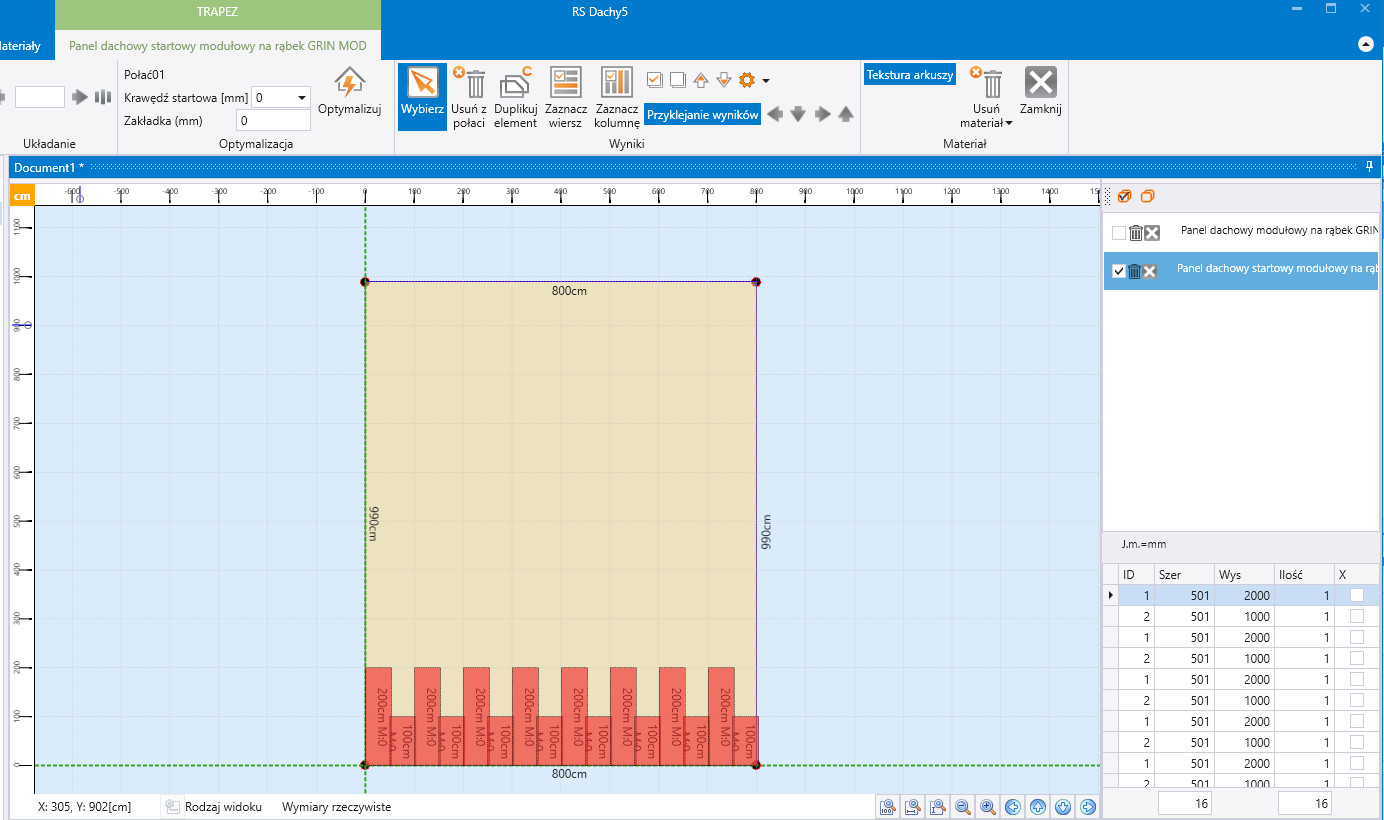The width and height of the screenshot is (1384, 820).
Task: Zoom in with the plus magnifier
Action: (x=987, y=807)
